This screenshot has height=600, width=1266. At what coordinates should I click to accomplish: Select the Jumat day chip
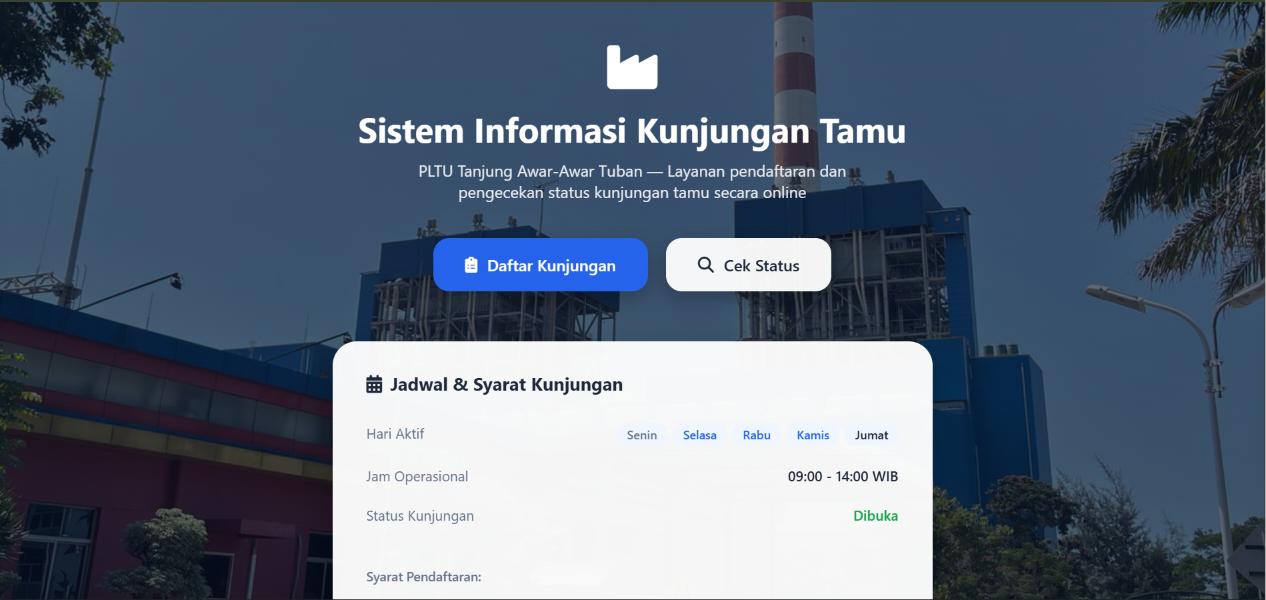pyautogui.click(x=872, y=435)
